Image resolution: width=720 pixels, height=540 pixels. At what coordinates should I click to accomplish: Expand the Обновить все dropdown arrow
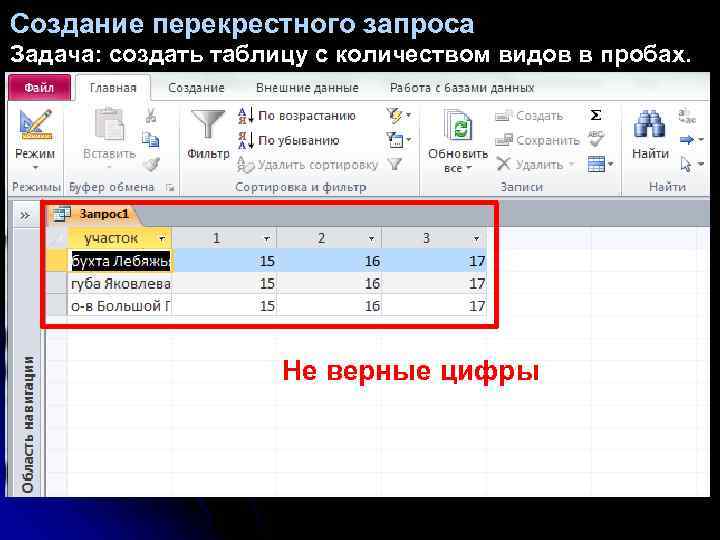pyautogui.click(x=469, y=169)
